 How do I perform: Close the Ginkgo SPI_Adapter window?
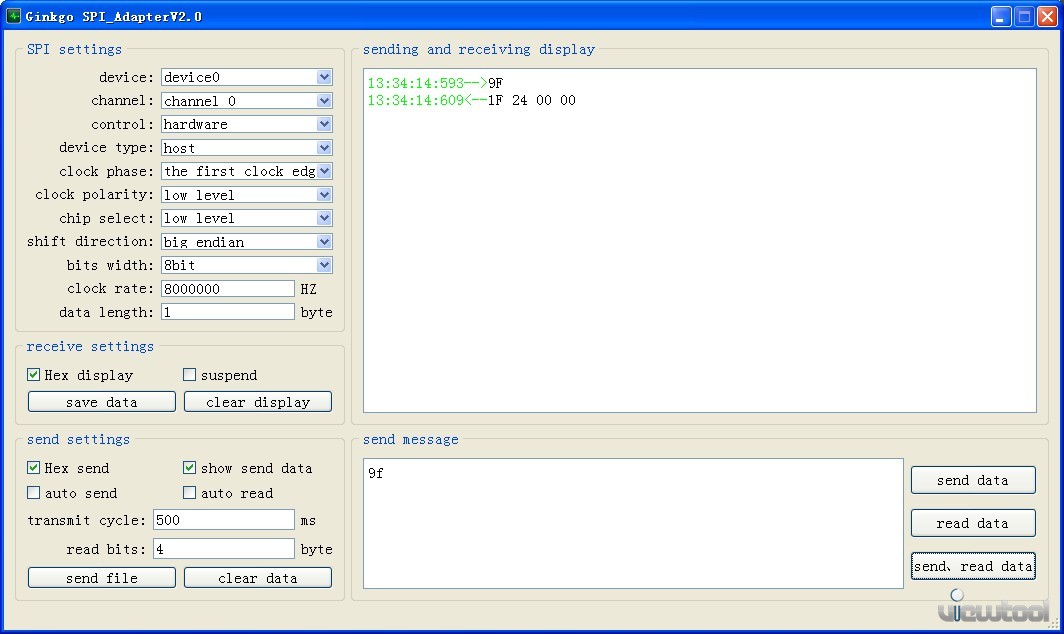1047,16
